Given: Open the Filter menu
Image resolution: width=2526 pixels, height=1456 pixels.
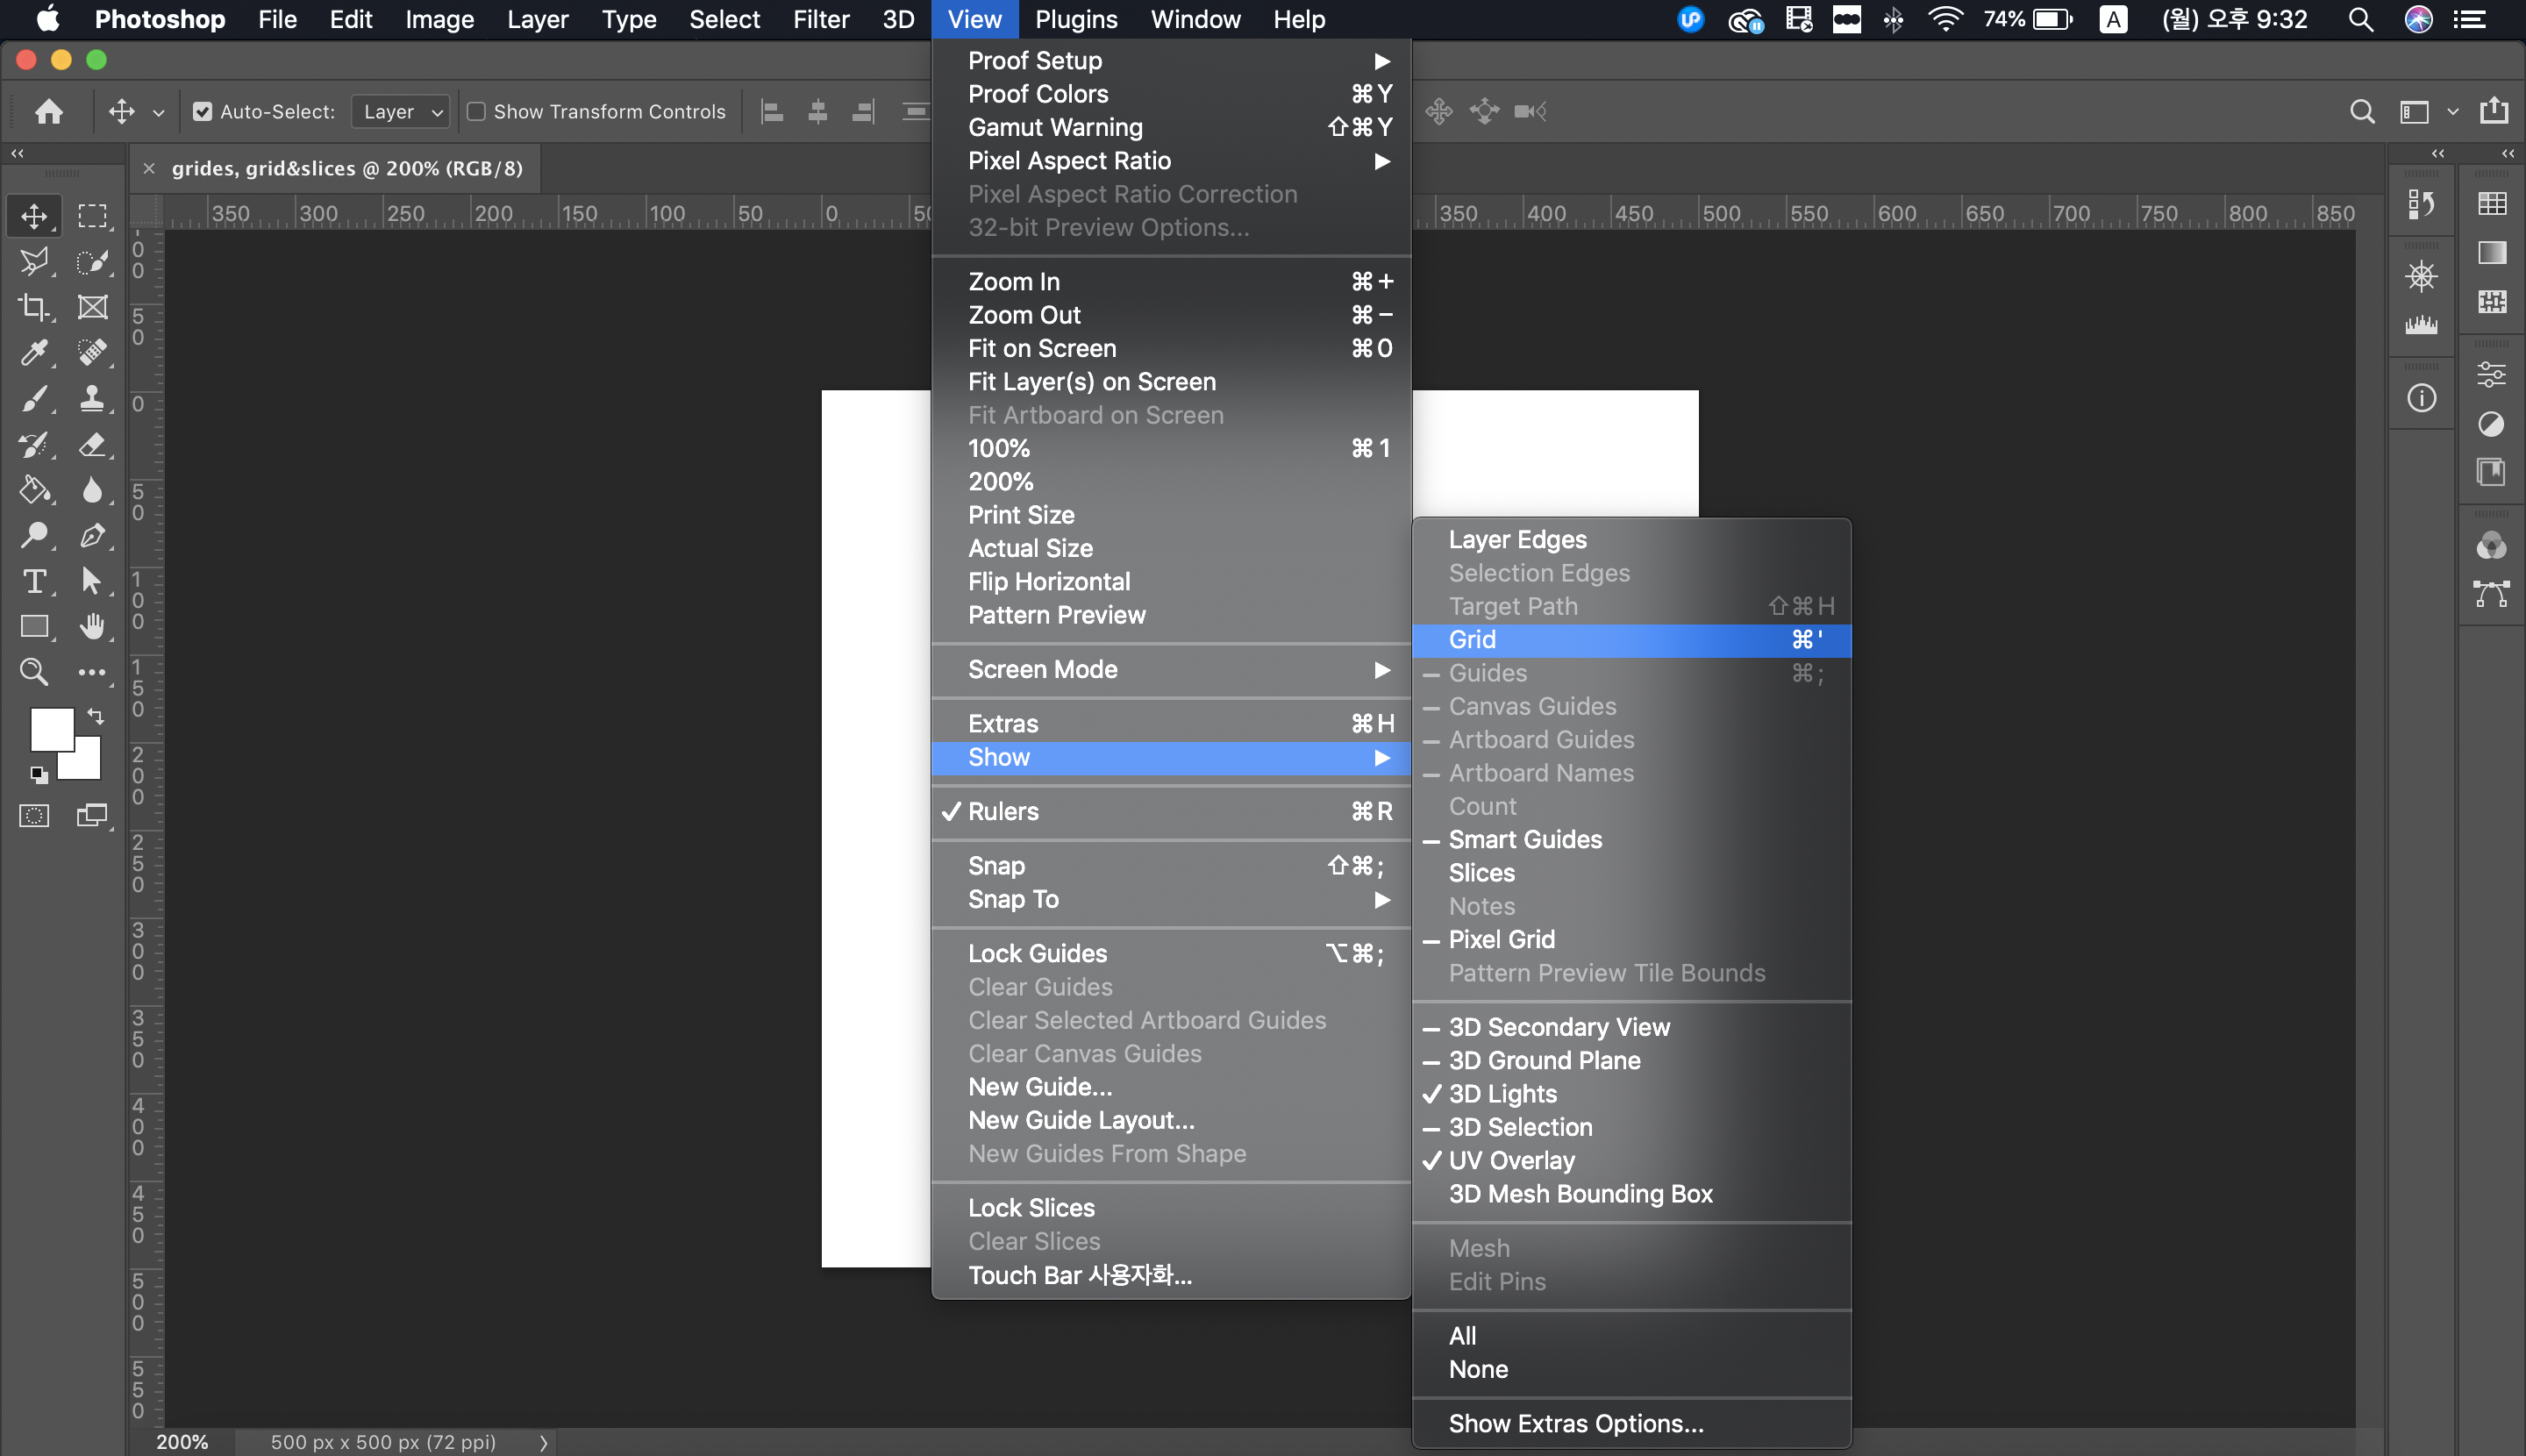Looking at the screenshot, I should click(820, 19).
